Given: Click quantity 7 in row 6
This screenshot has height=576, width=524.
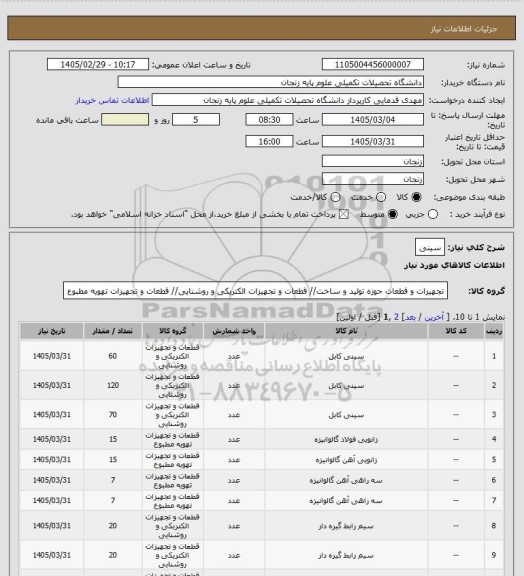Looking at the screenshot, I should pos(112,480).
